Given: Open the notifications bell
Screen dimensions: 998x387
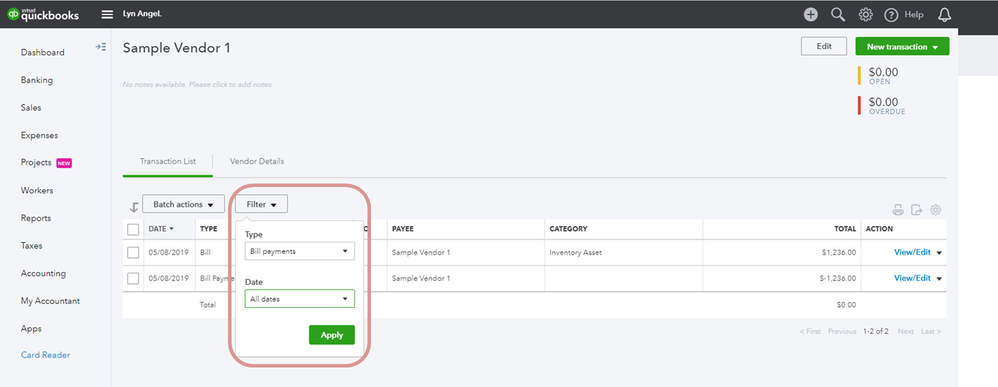Looking at the screenshot, I should tap(945, 15).
